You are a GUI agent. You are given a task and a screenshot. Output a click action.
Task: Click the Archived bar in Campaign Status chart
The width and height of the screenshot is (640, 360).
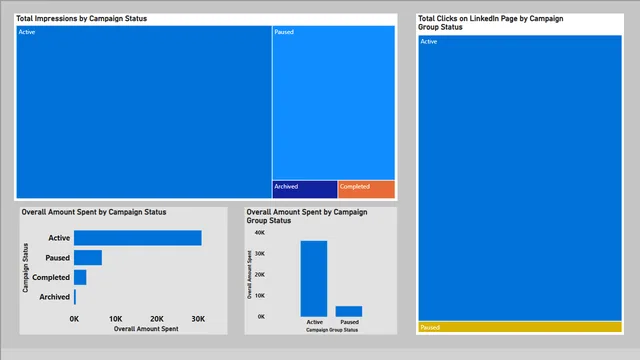(75, 297)
